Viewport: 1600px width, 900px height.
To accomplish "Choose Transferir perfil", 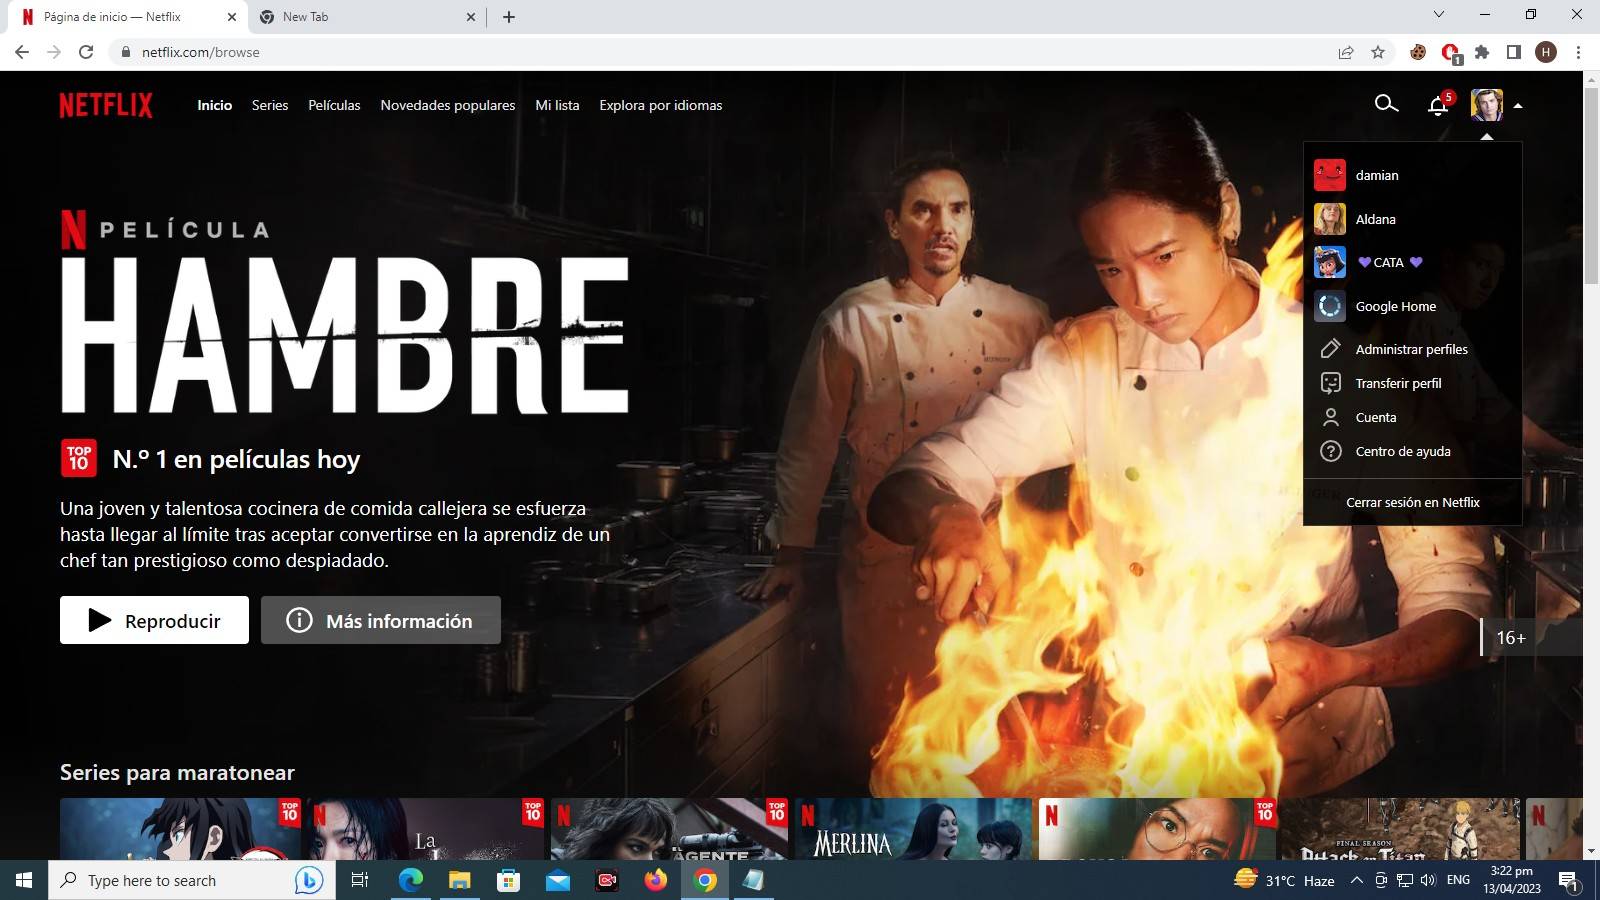I will [1398, 383].
